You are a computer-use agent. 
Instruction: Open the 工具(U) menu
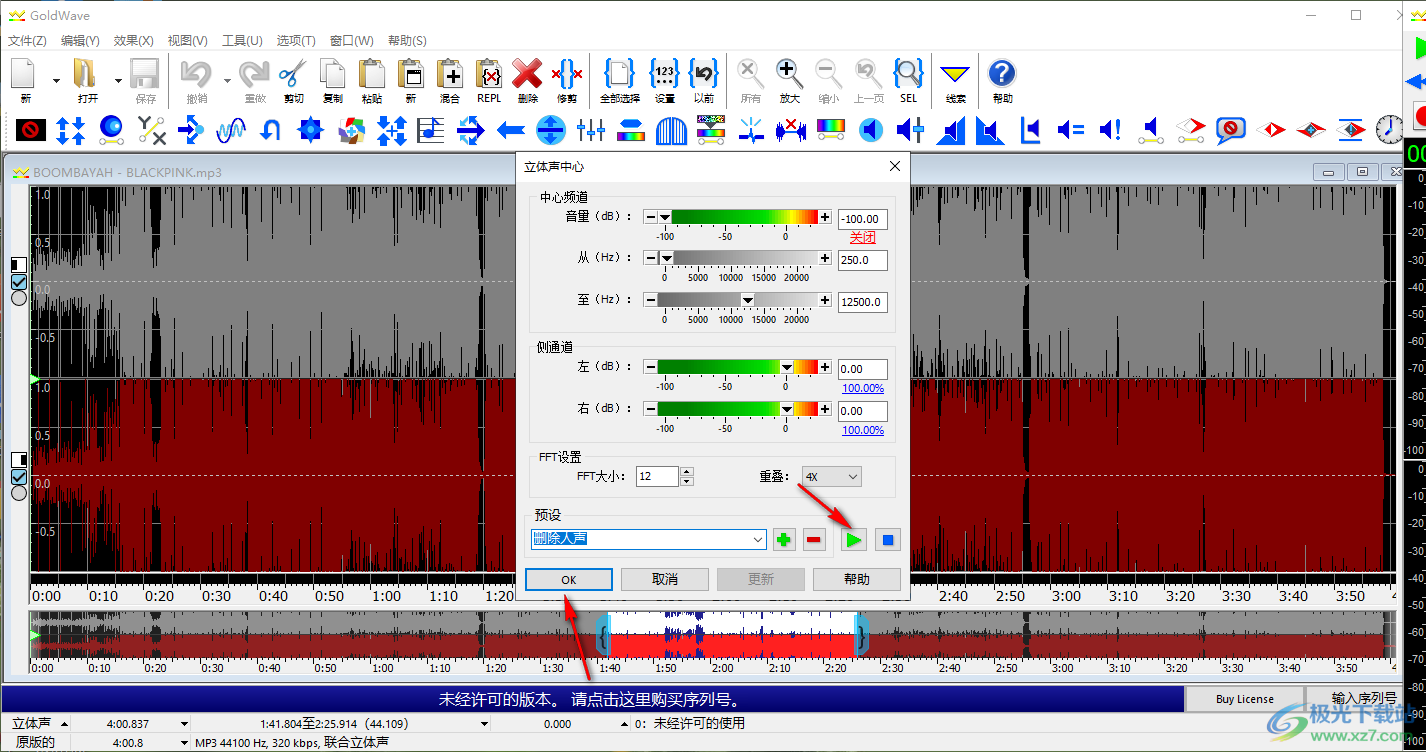(241, 41)
